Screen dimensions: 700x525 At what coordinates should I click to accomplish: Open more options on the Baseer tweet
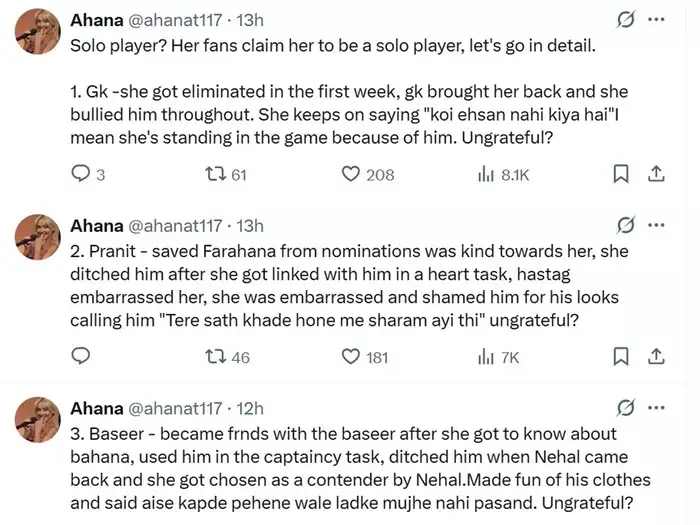tap(656, 408)
